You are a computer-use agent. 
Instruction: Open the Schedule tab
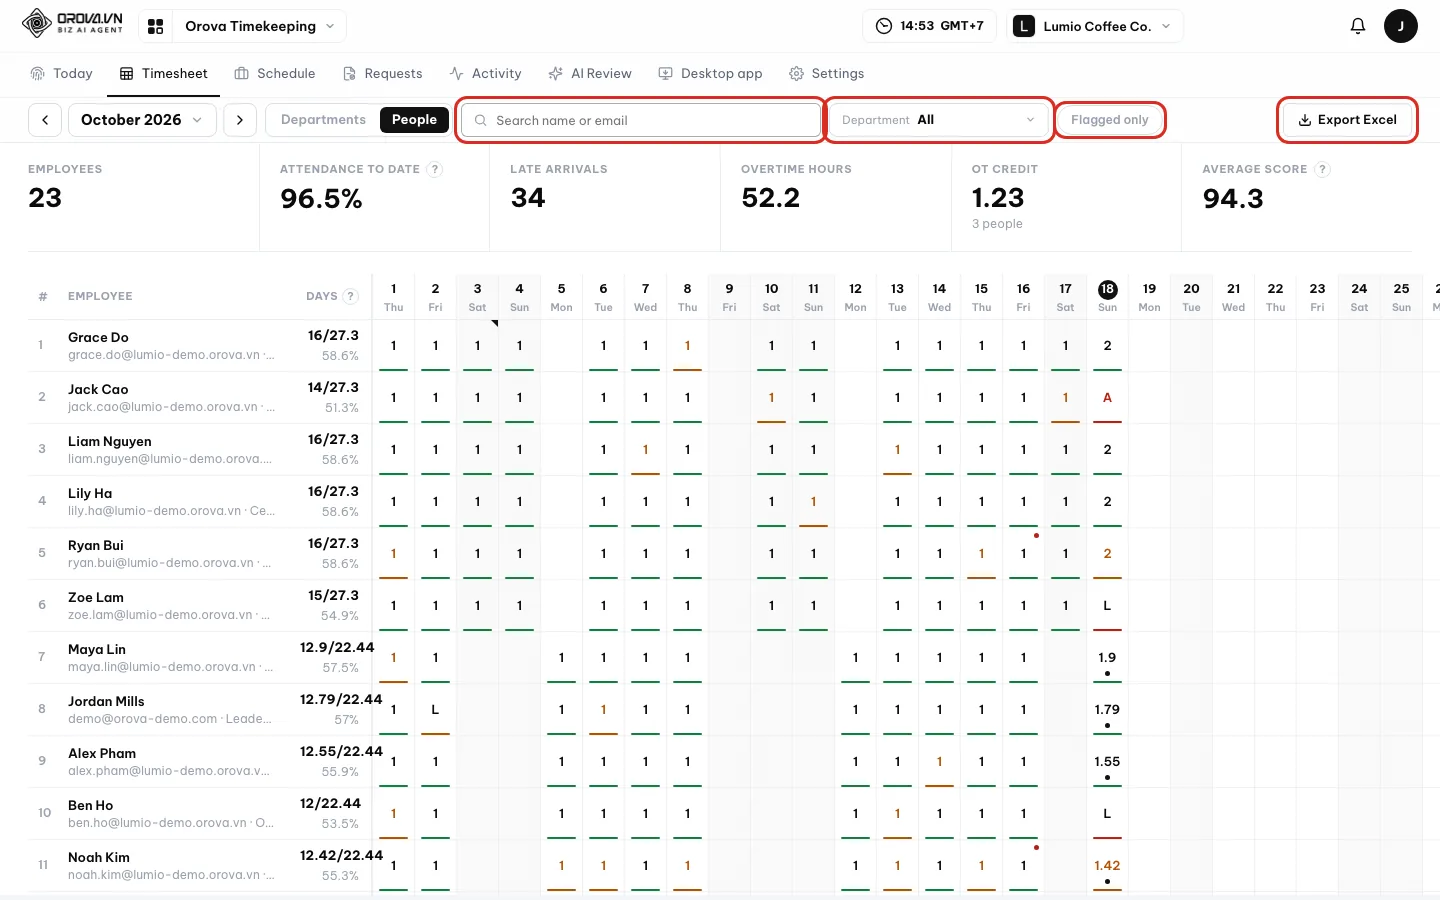275,74
